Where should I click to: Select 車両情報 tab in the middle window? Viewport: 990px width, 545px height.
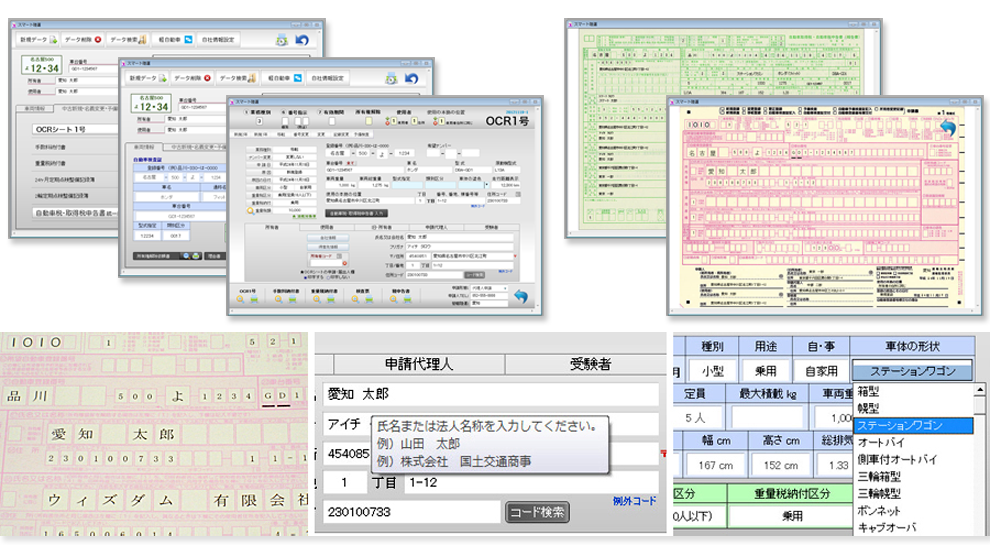(x=144, y=147)
